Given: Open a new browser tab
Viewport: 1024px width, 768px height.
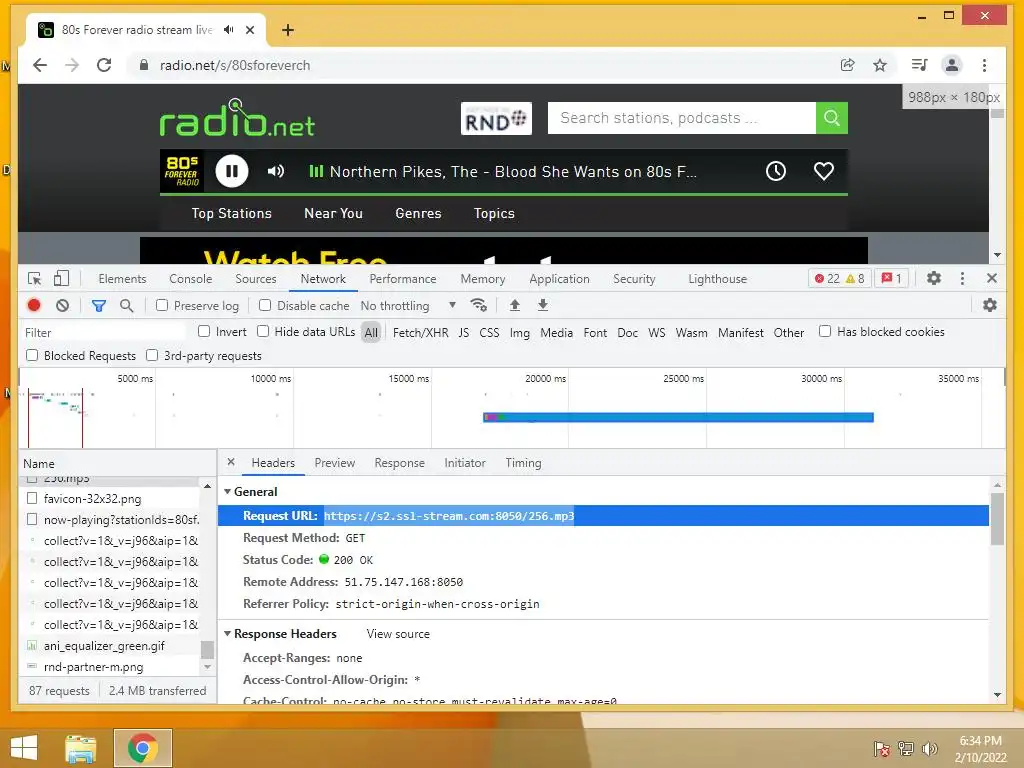Looking at the screenshot, I should [288, 30].
